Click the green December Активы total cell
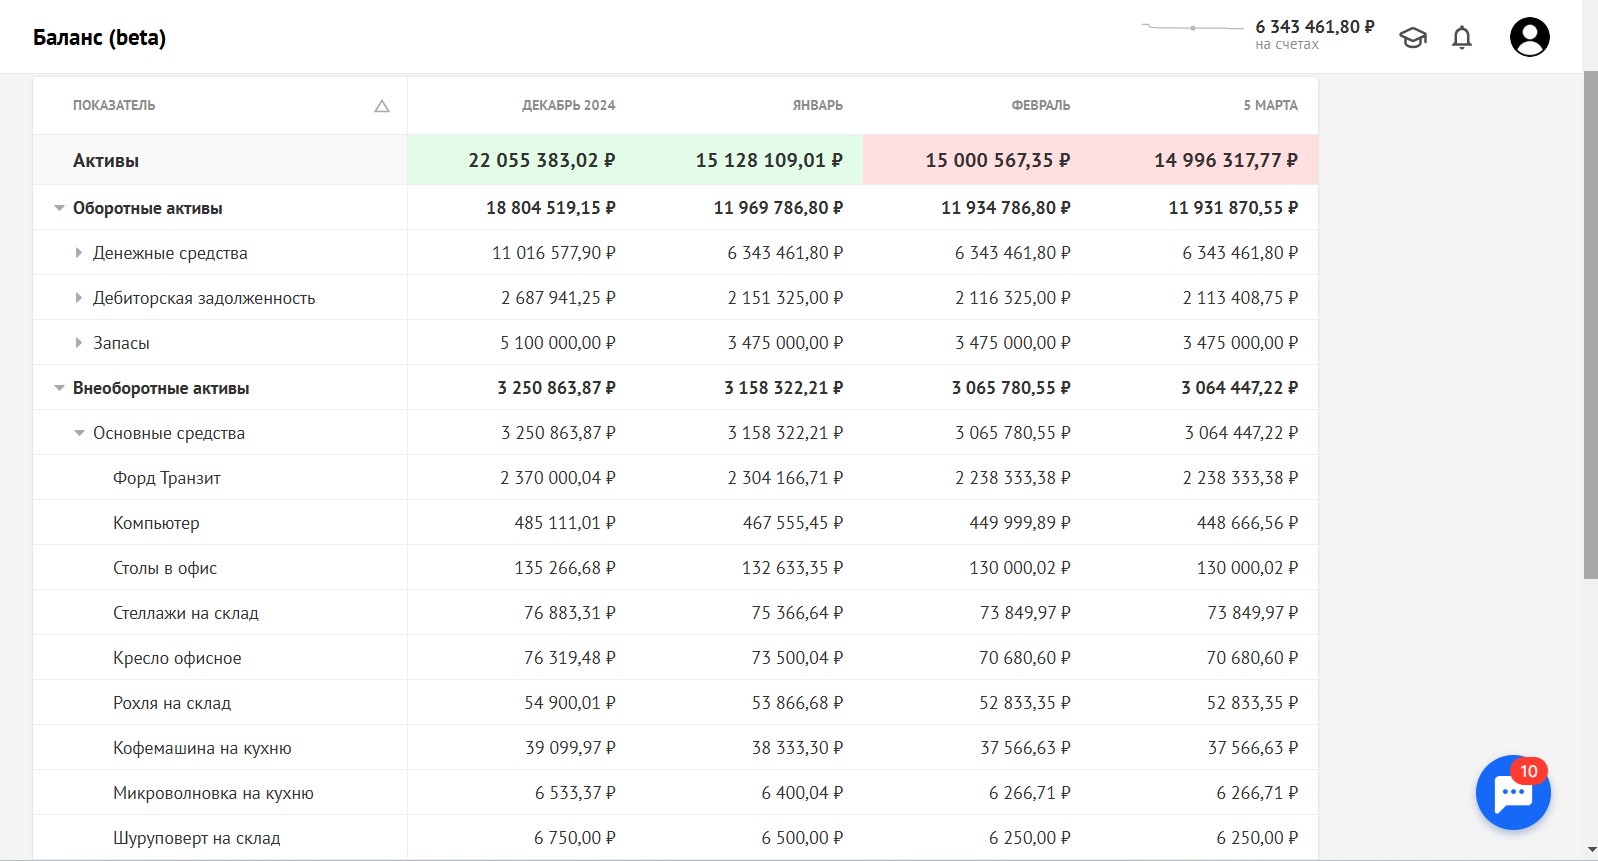Screen dimensions: 1598x861 click(521, 160)
